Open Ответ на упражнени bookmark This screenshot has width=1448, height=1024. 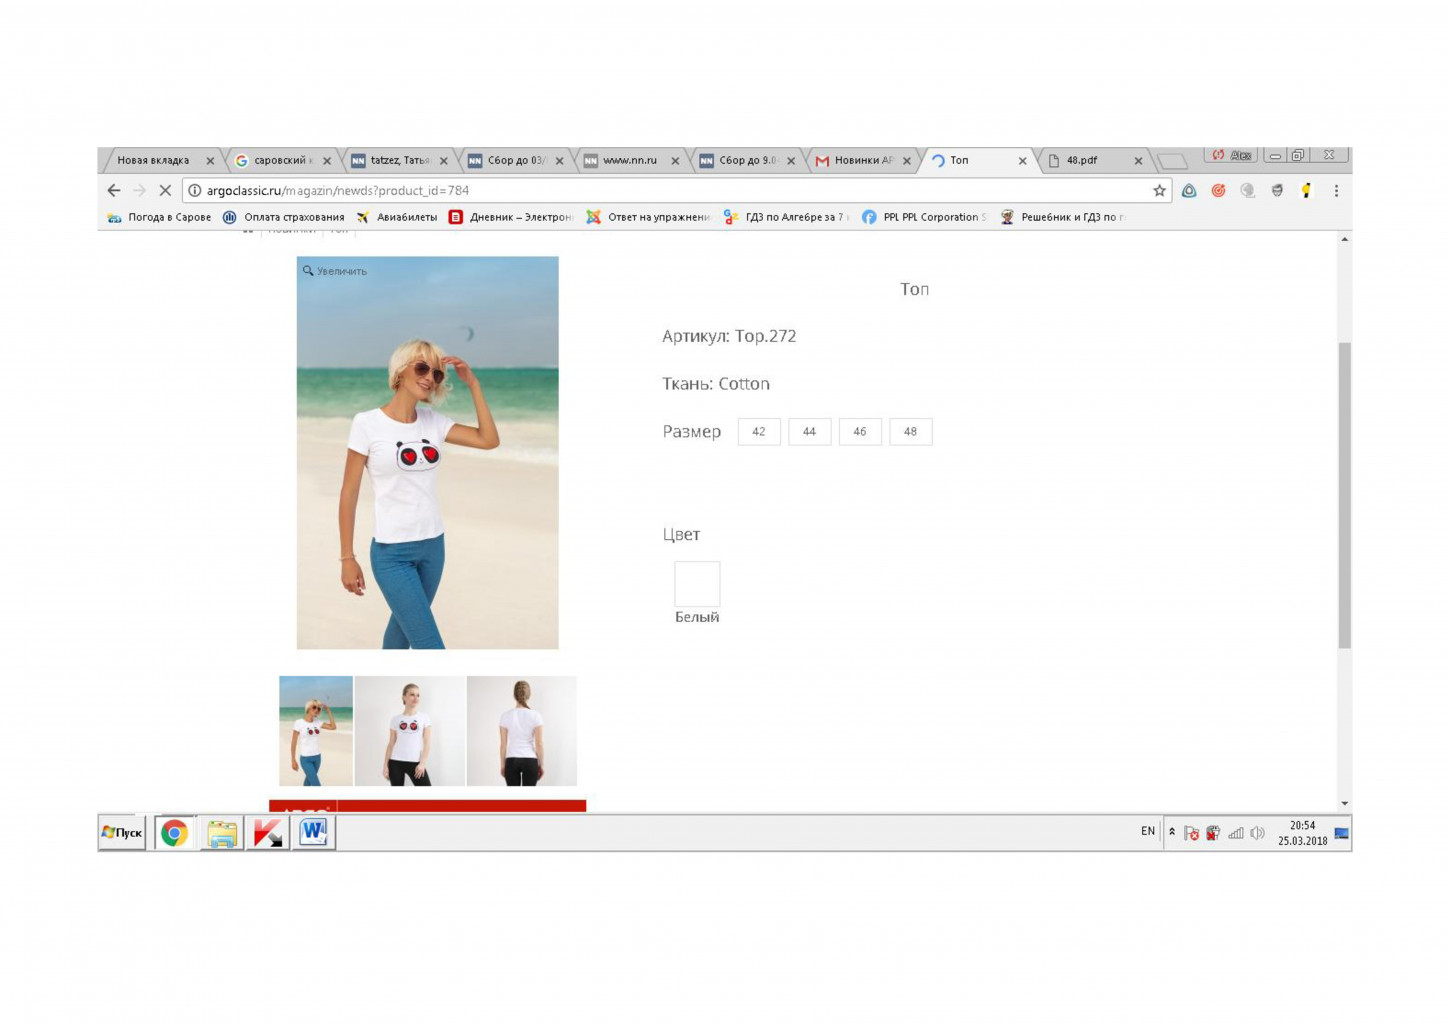[648, 217]
